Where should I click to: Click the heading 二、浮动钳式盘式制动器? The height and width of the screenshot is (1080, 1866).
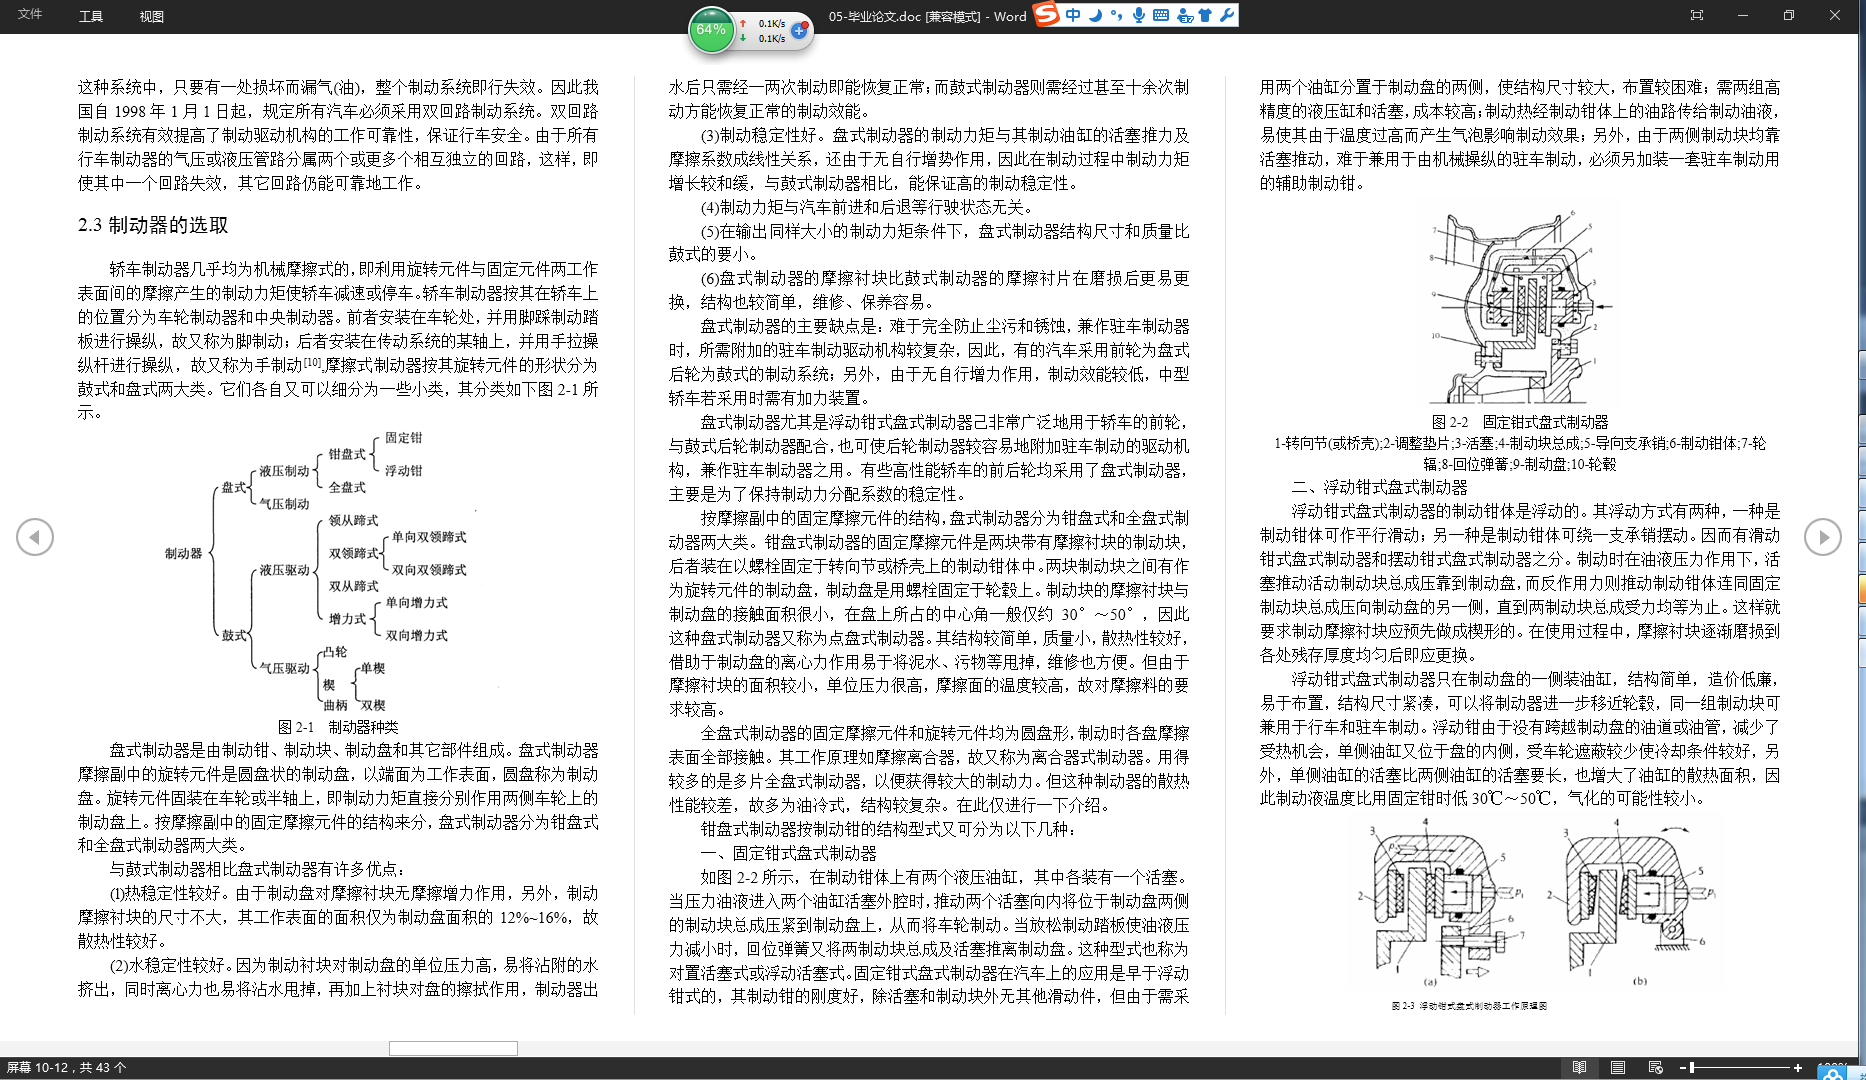coord(1379,487)
